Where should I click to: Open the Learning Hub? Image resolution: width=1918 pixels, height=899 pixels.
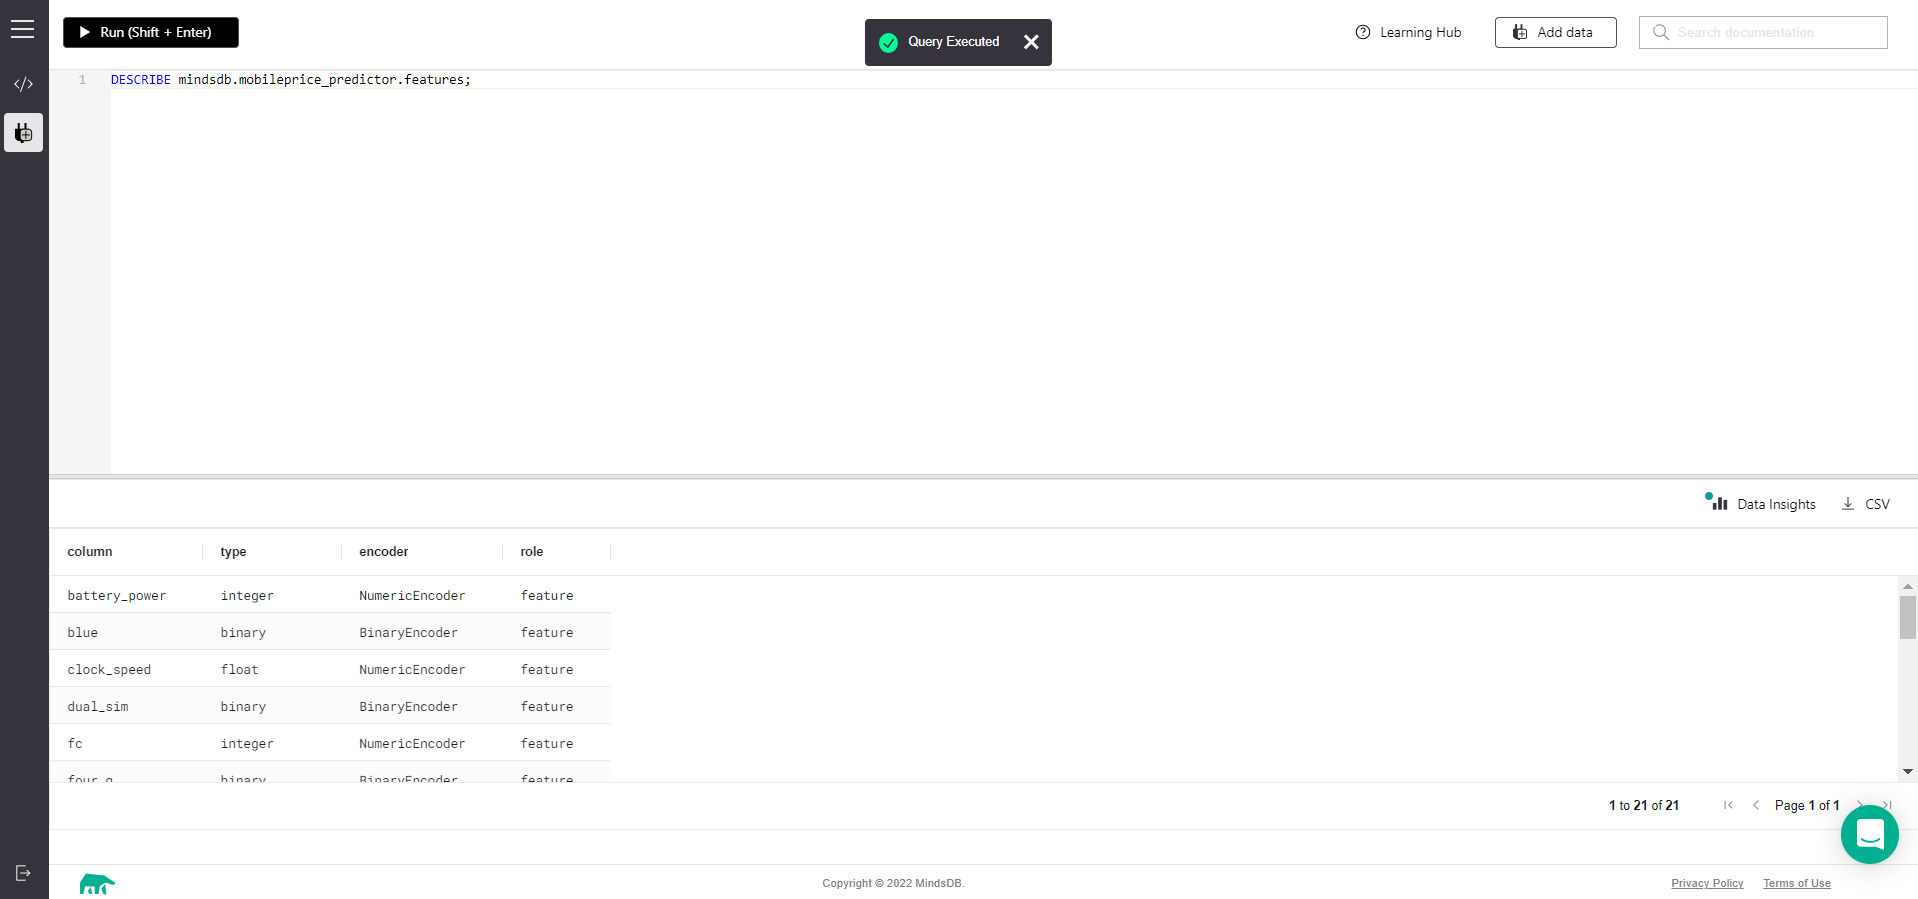coord(1408,32)
